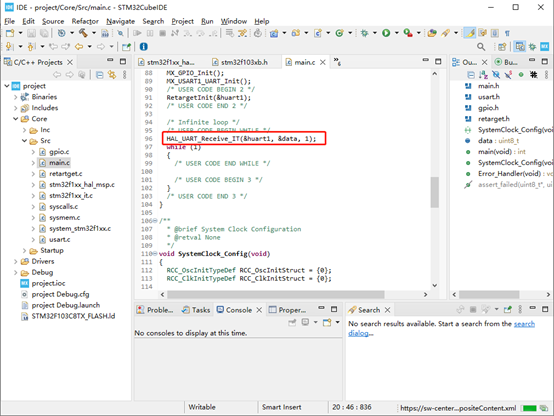The width and height of the screenshot is (554, 416).
Task: Toggle Mark Occurrences highlighter button
Action: tap(470, 33)
